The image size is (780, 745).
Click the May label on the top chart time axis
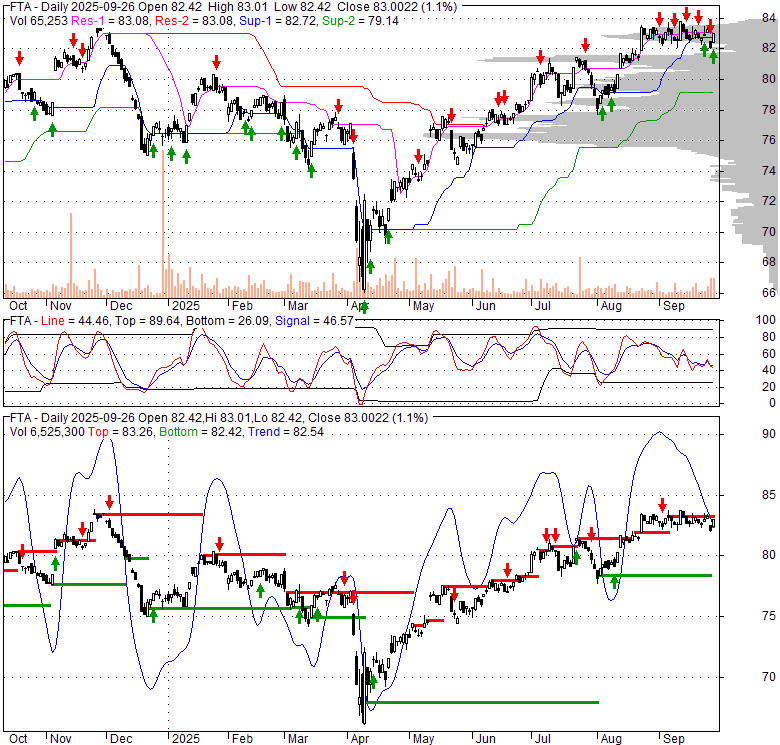[423, 306]
